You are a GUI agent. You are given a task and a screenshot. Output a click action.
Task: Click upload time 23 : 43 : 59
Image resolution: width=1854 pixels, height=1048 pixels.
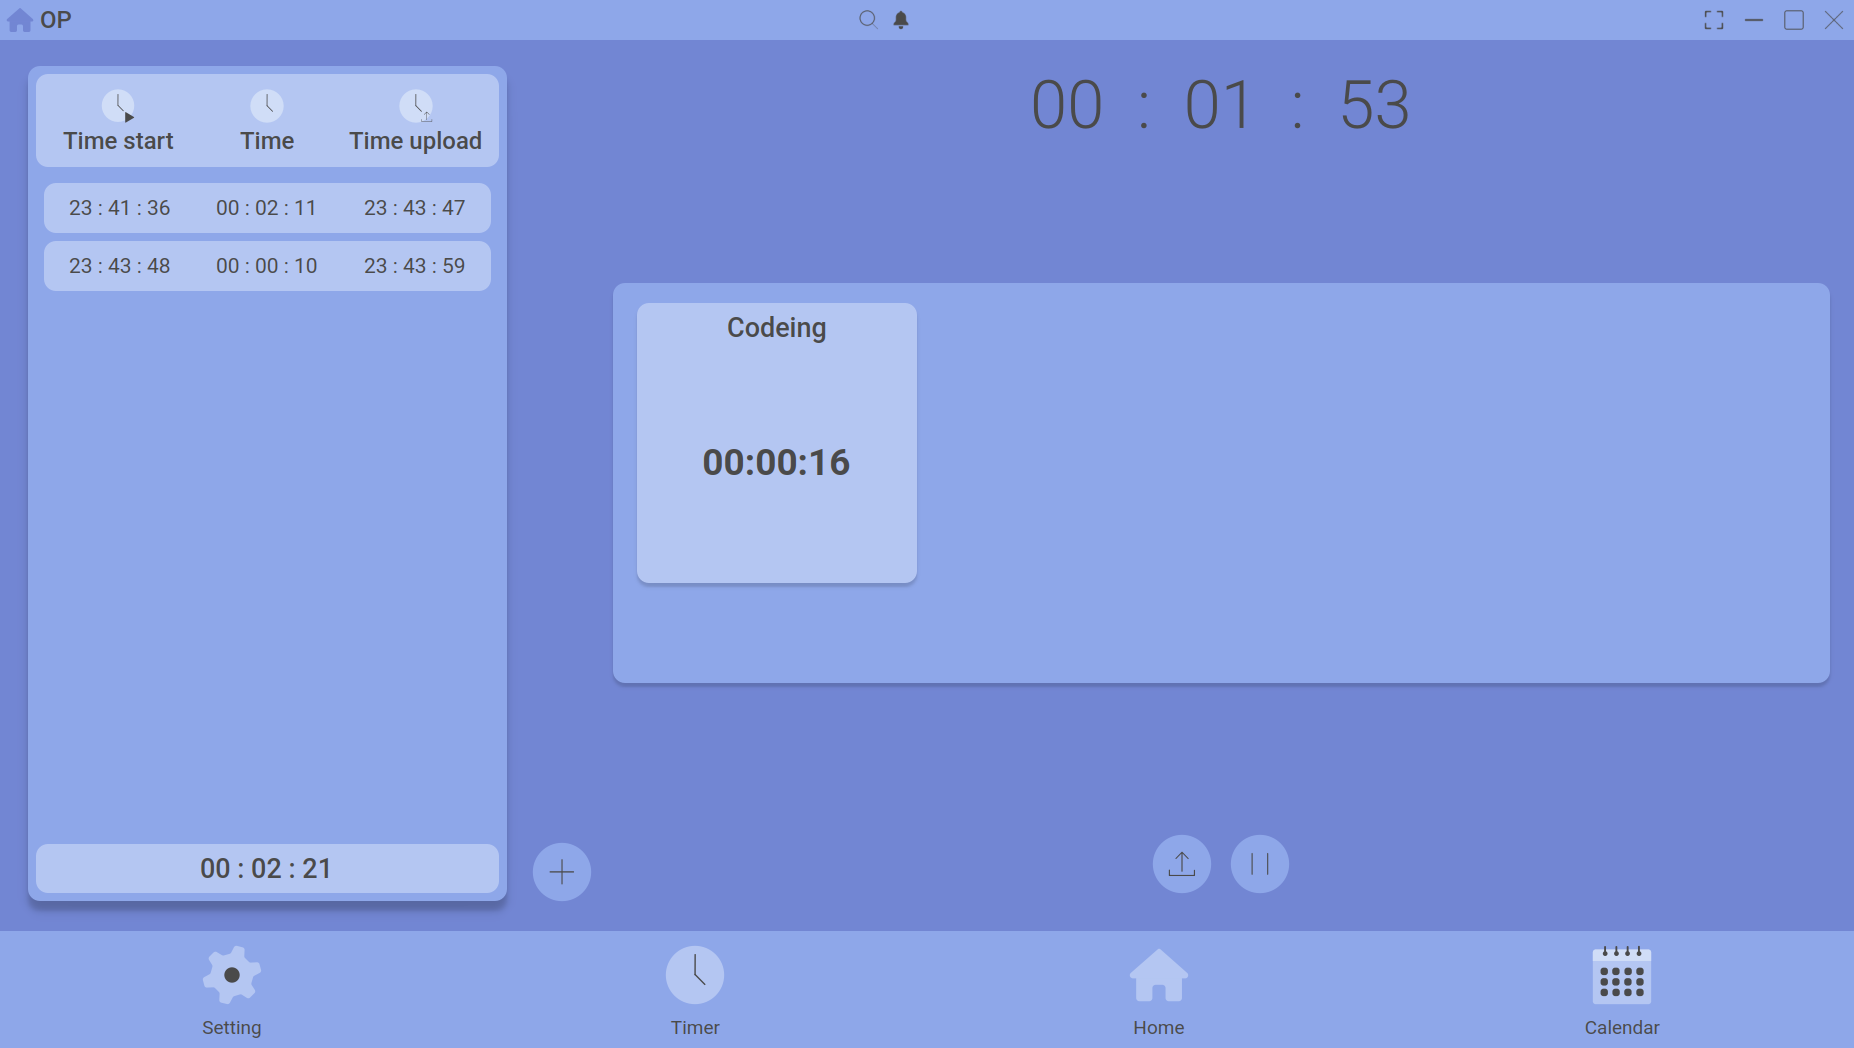point(415,266)
